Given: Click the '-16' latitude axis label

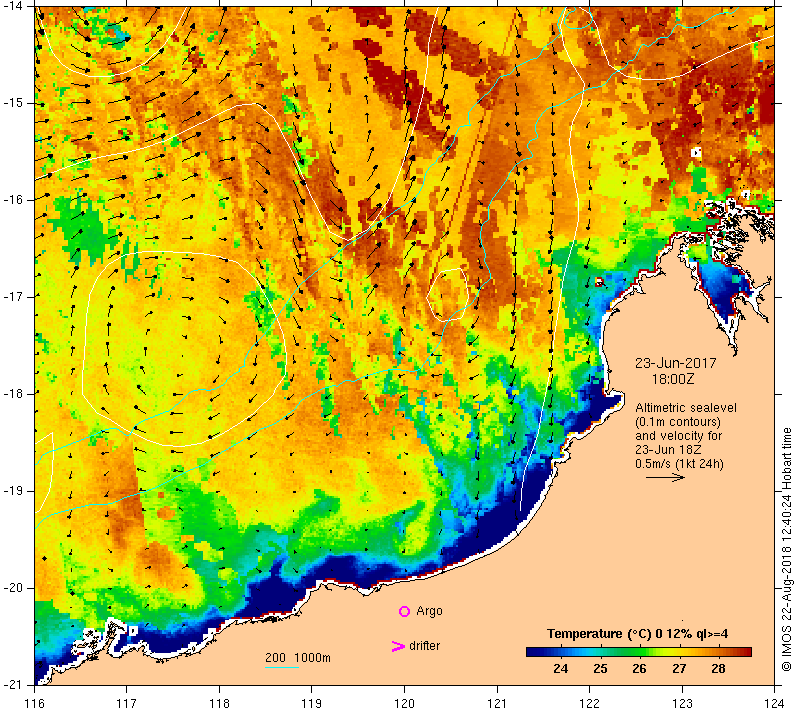Looking at the screenshot, I should point(13,199).
